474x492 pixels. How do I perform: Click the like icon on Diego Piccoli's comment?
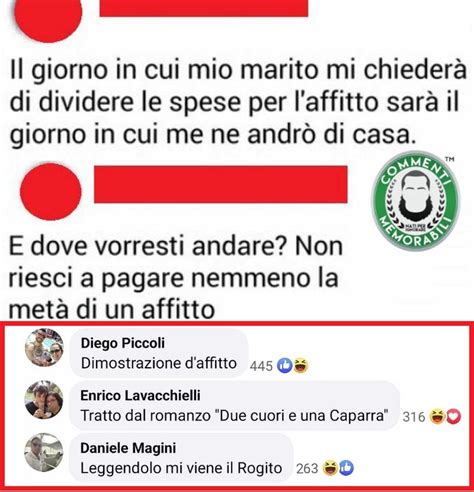tap(285, 365)
